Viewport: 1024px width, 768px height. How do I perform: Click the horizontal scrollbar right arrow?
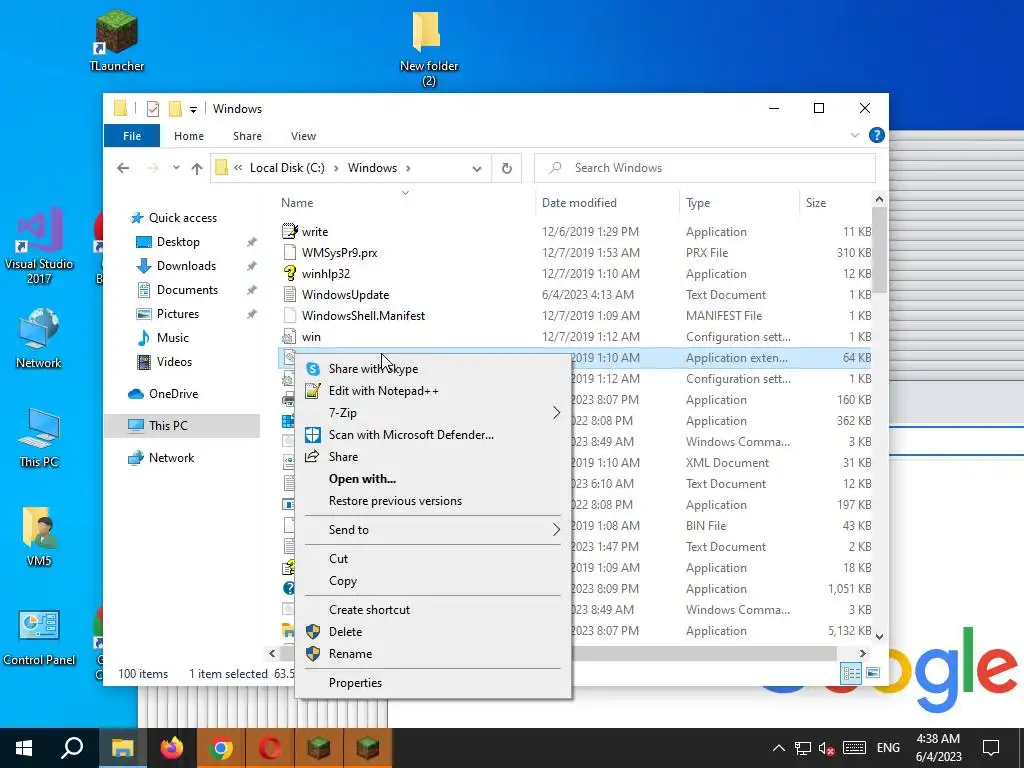(863, 653)
